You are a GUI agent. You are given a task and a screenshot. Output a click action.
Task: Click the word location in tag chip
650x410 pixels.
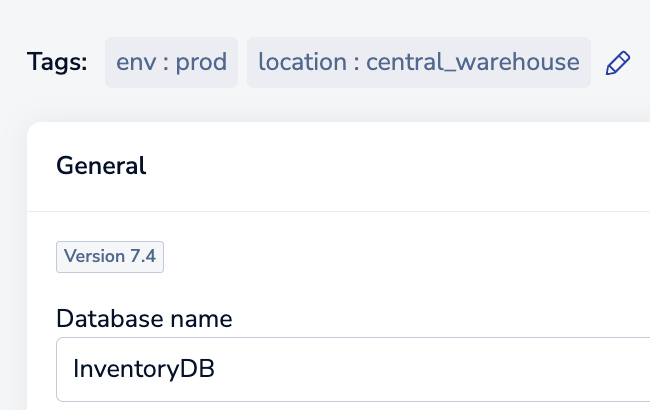(x=302, y=63)
